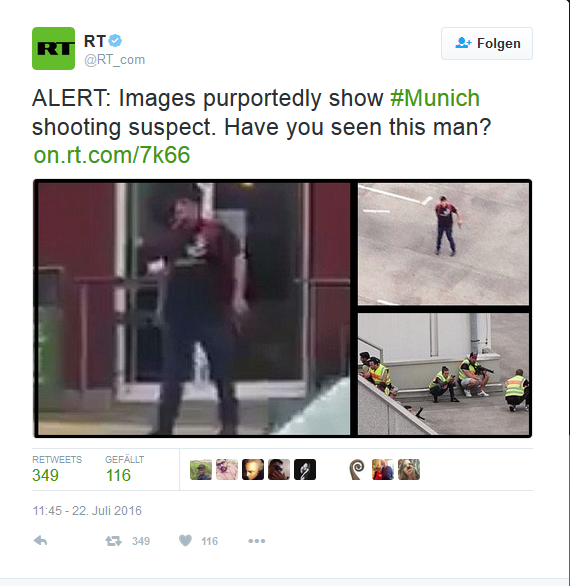Open the on.rt.com/7k66 link
This screenshot has width=570, height=586.
click(112, 155)
